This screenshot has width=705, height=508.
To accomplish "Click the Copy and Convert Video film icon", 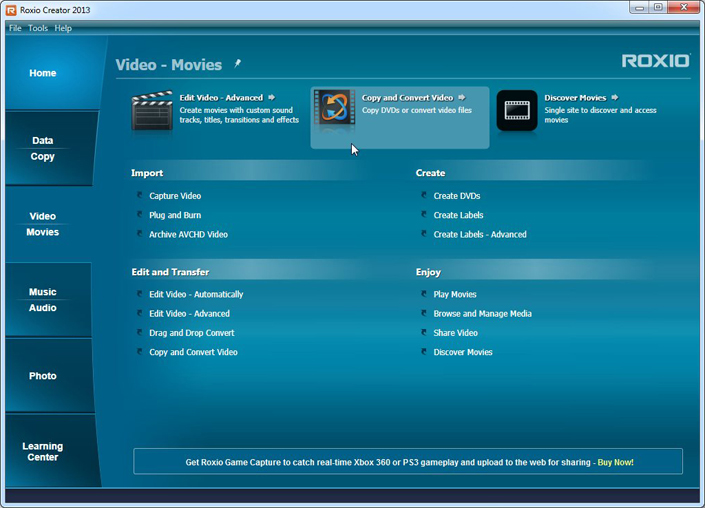I will pos(334,108).
